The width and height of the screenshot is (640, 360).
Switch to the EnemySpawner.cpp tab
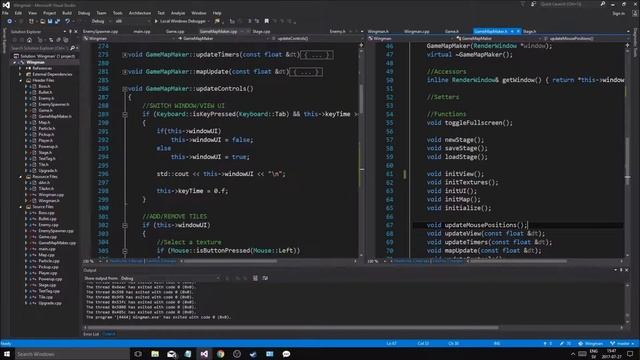(100, 31)
